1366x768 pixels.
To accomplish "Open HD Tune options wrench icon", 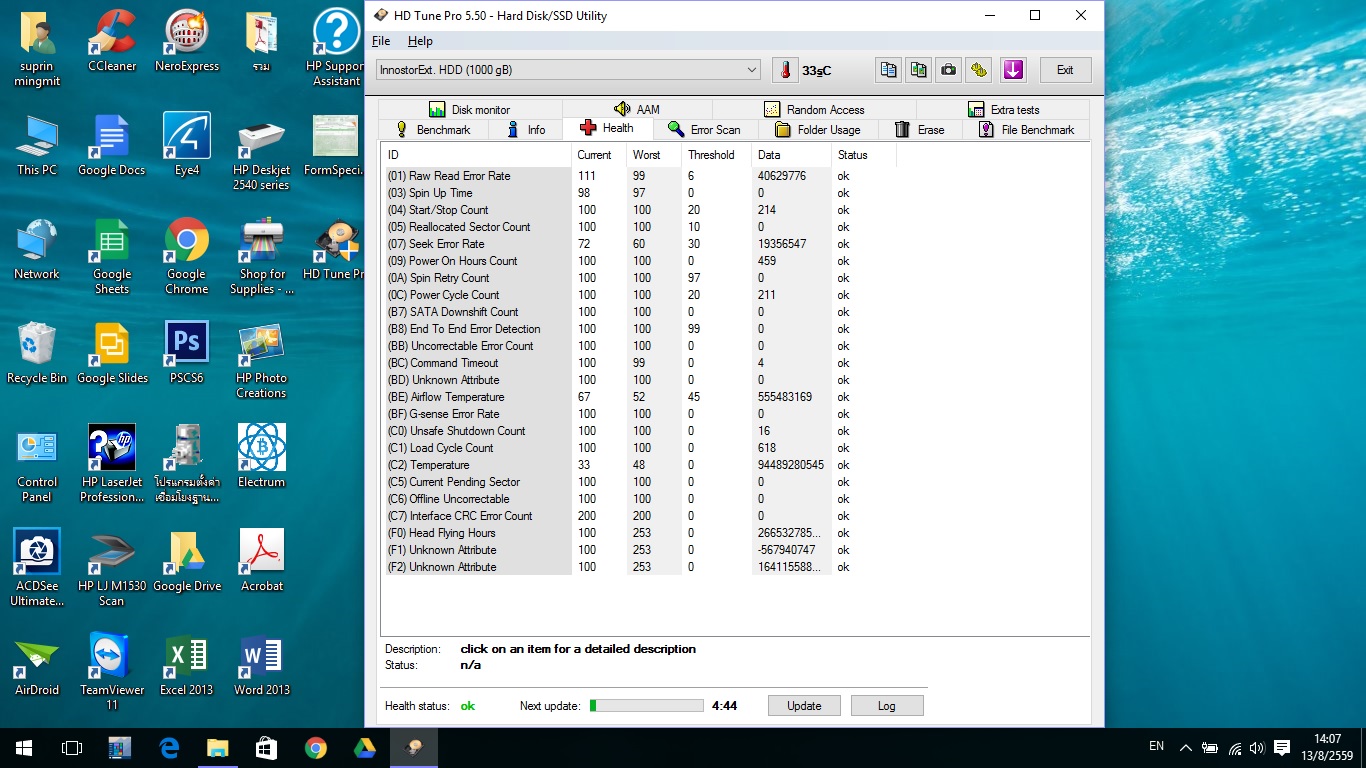I will [979, 70].
